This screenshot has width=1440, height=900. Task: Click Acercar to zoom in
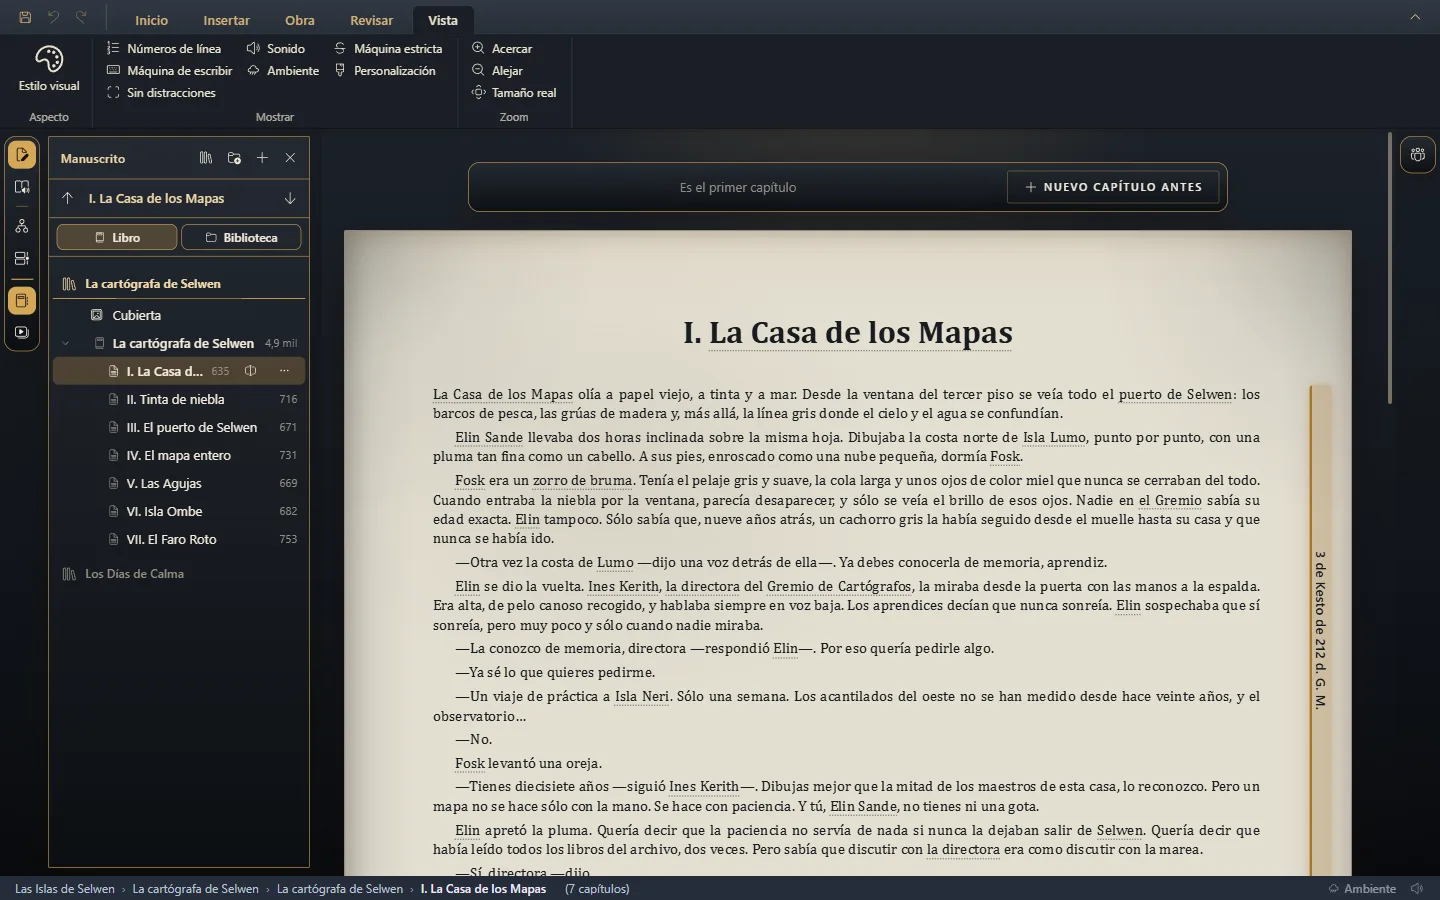[502, 48]
